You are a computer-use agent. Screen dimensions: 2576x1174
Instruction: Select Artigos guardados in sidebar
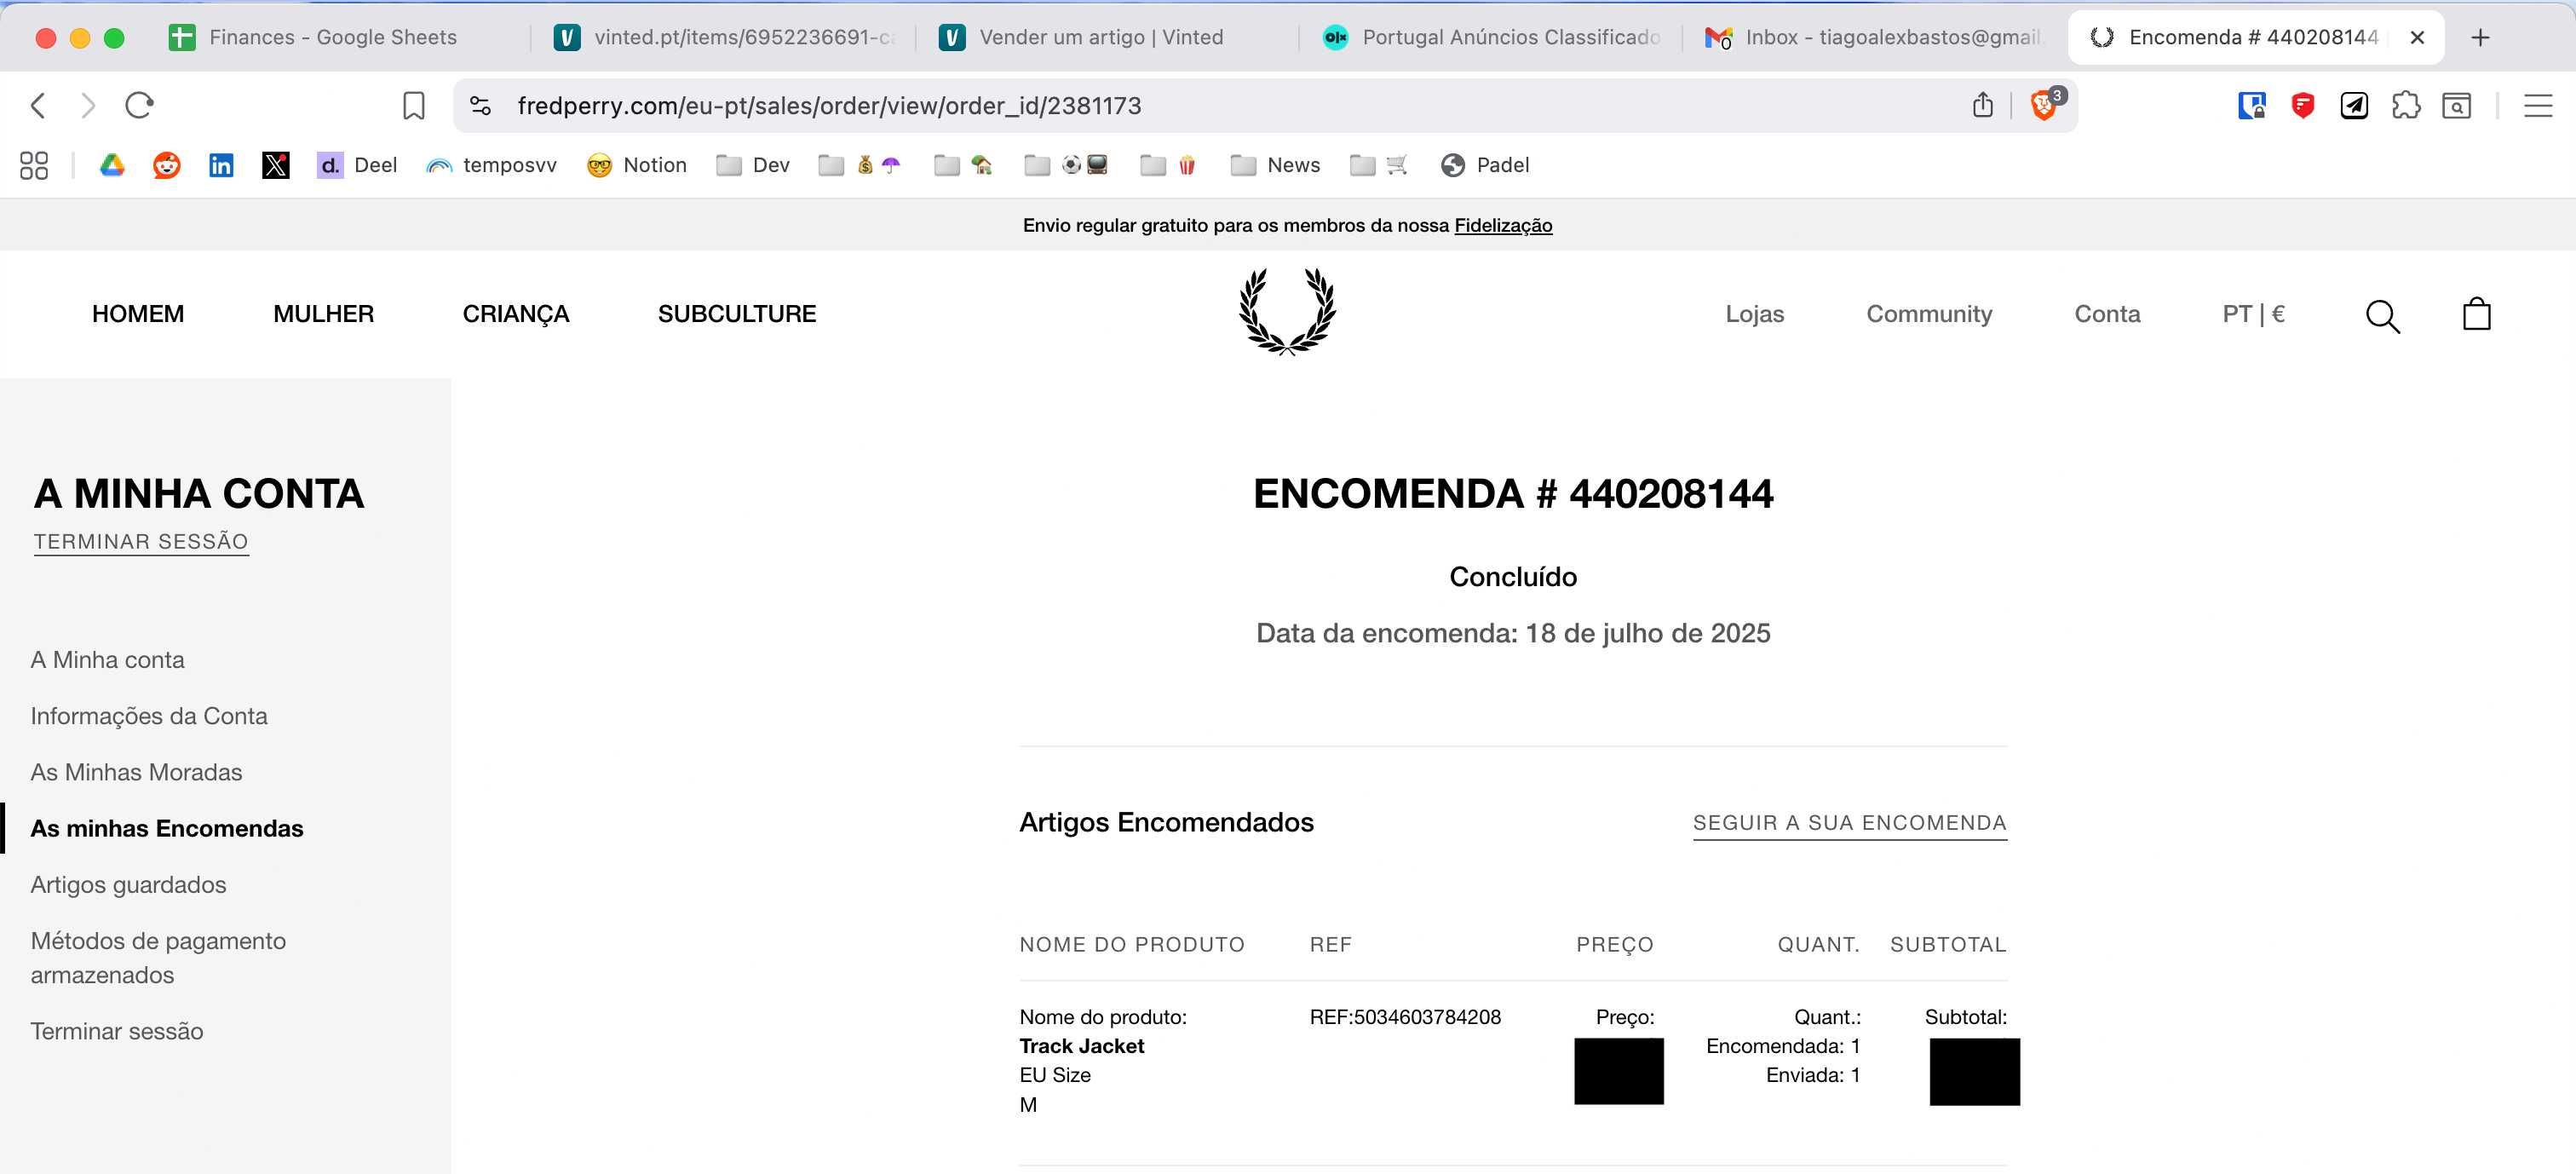tap(128, 885)
